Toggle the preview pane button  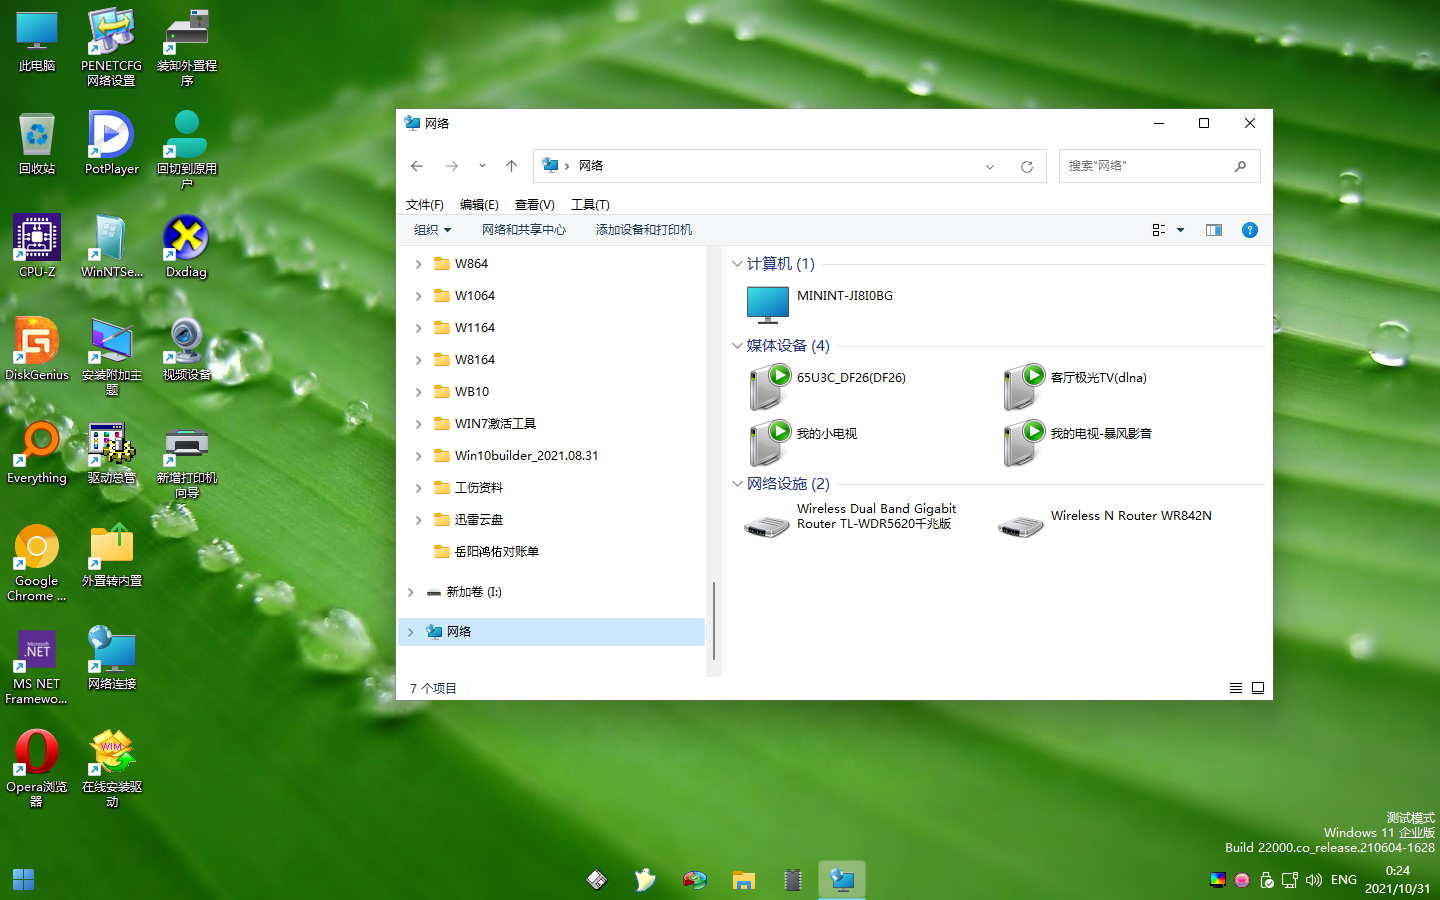[x=1214, y=230]
